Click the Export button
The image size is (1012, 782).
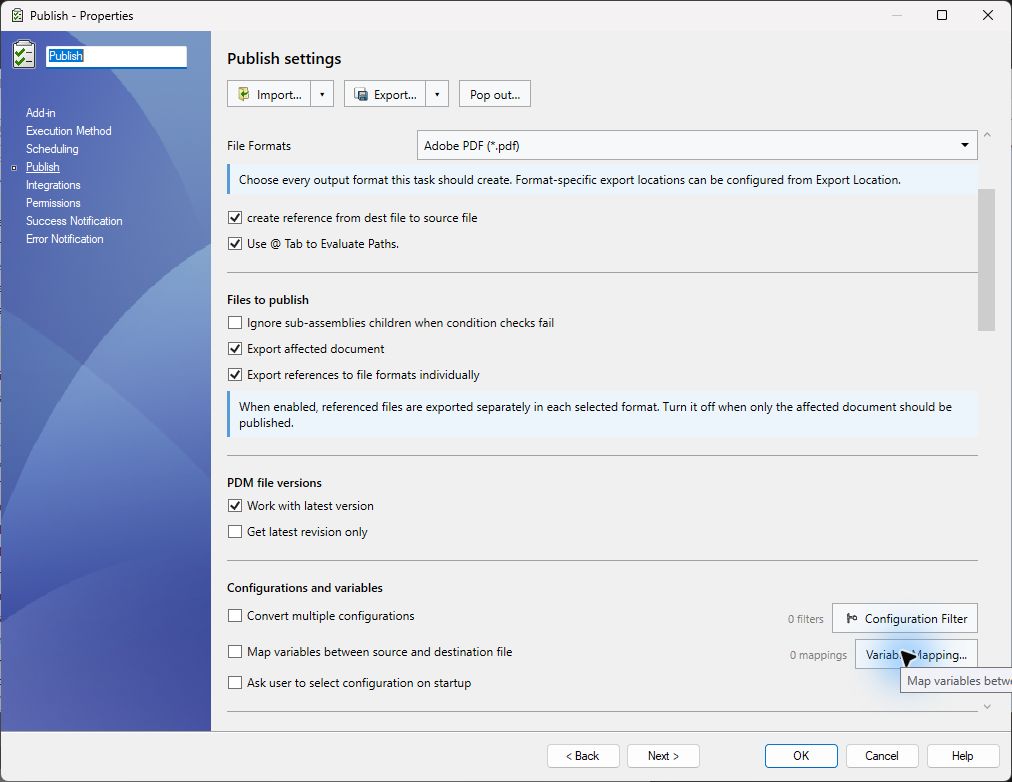[x=385, y=94]
